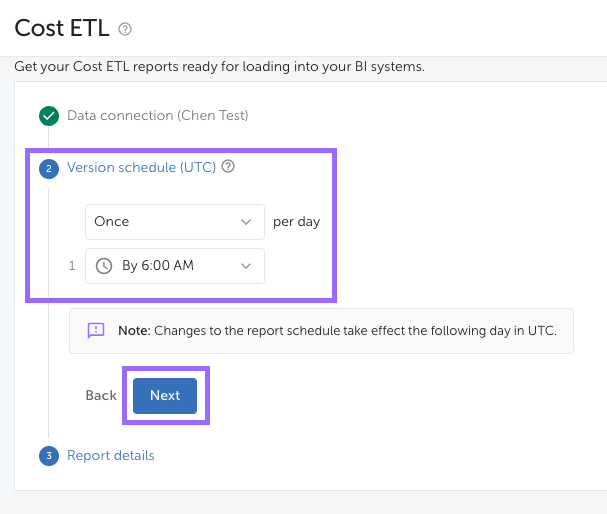Click the clock icon in time selector
The height and width of the screenshot is (514, 607).
tap(104, 266)
